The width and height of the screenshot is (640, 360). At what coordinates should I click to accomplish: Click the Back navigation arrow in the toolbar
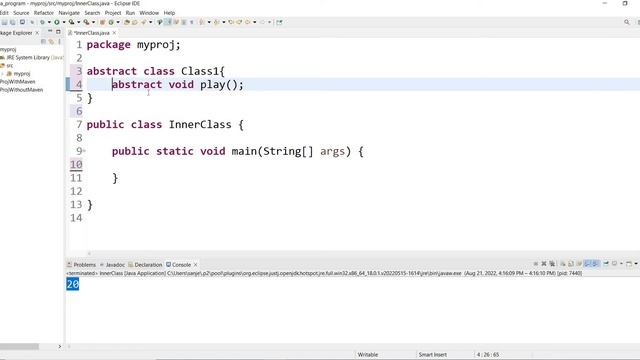pyautogui.click(x=247, y=22)
